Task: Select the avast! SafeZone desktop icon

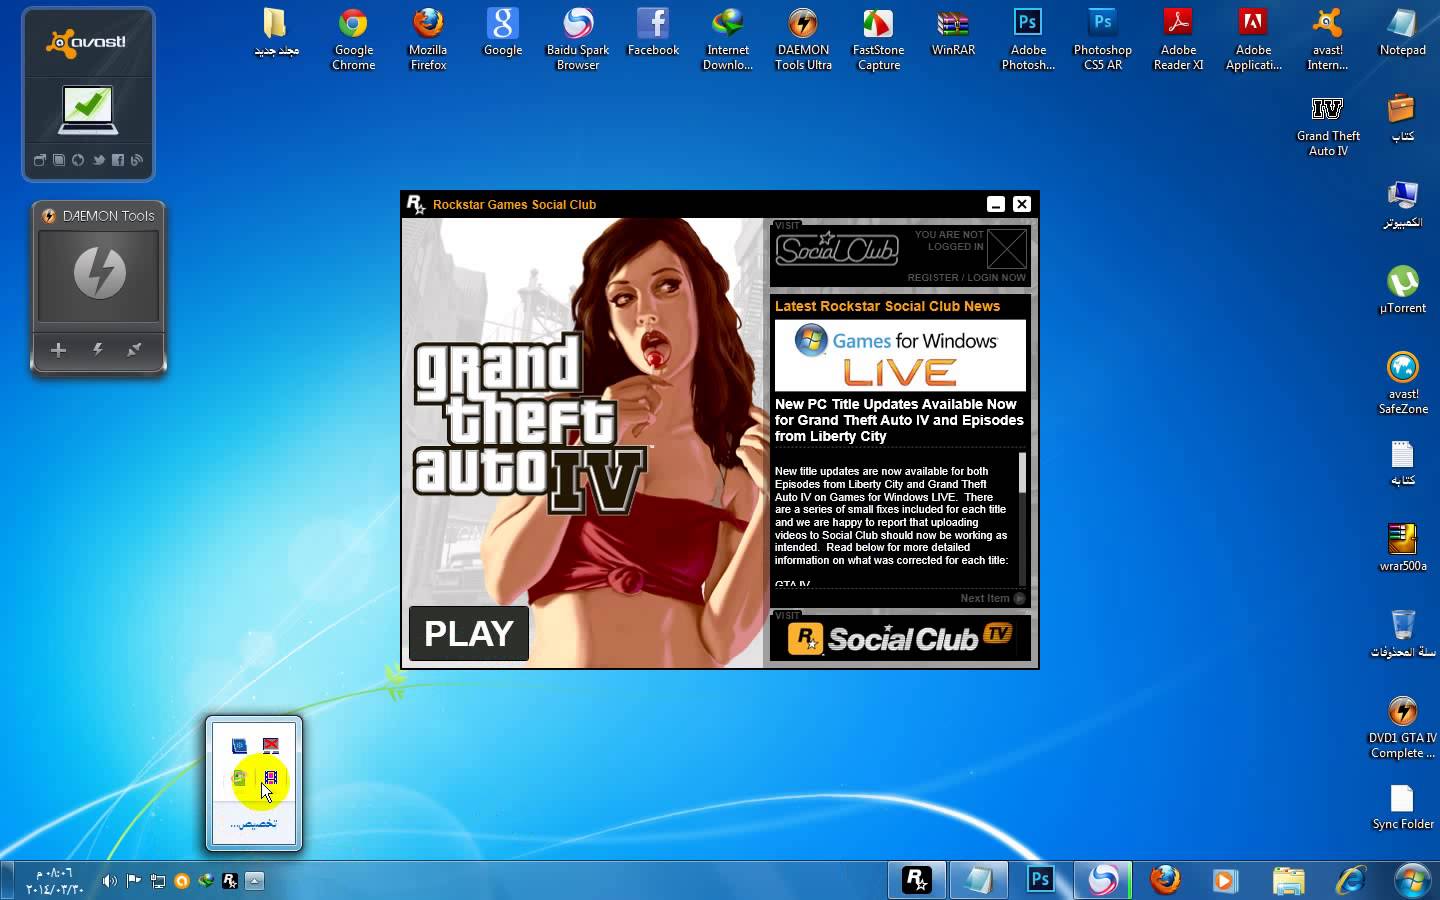Action: point(1403,383)
